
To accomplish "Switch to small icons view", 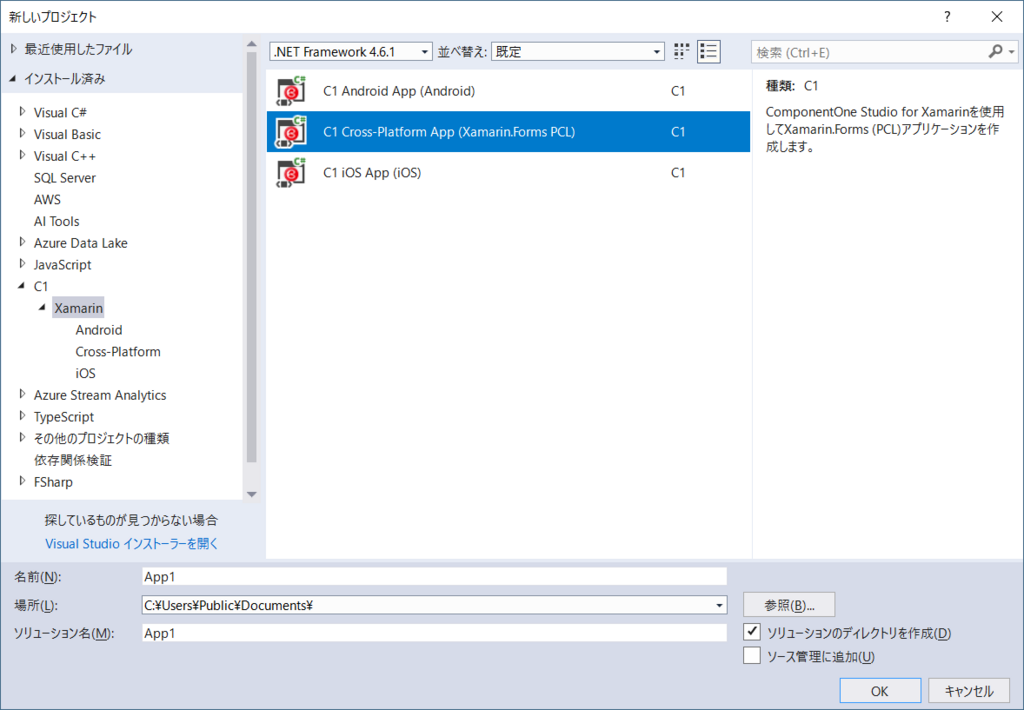I will 681,52.
